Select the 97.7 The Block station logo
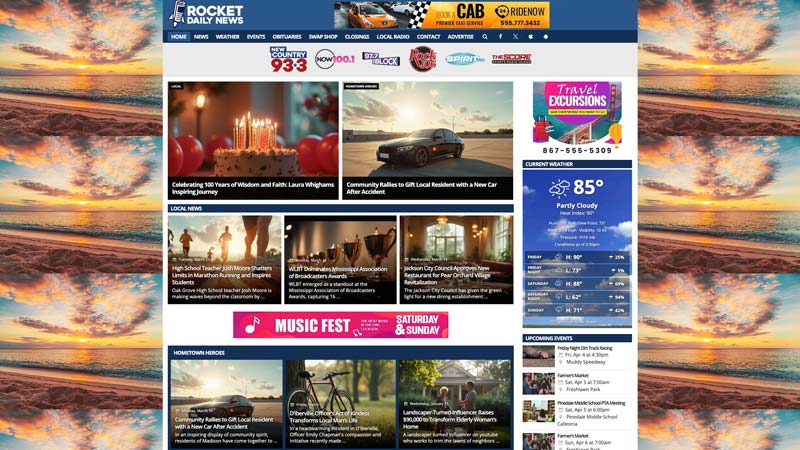The width and height of the screenshot is (800, 450). click(x=380, y=59)
